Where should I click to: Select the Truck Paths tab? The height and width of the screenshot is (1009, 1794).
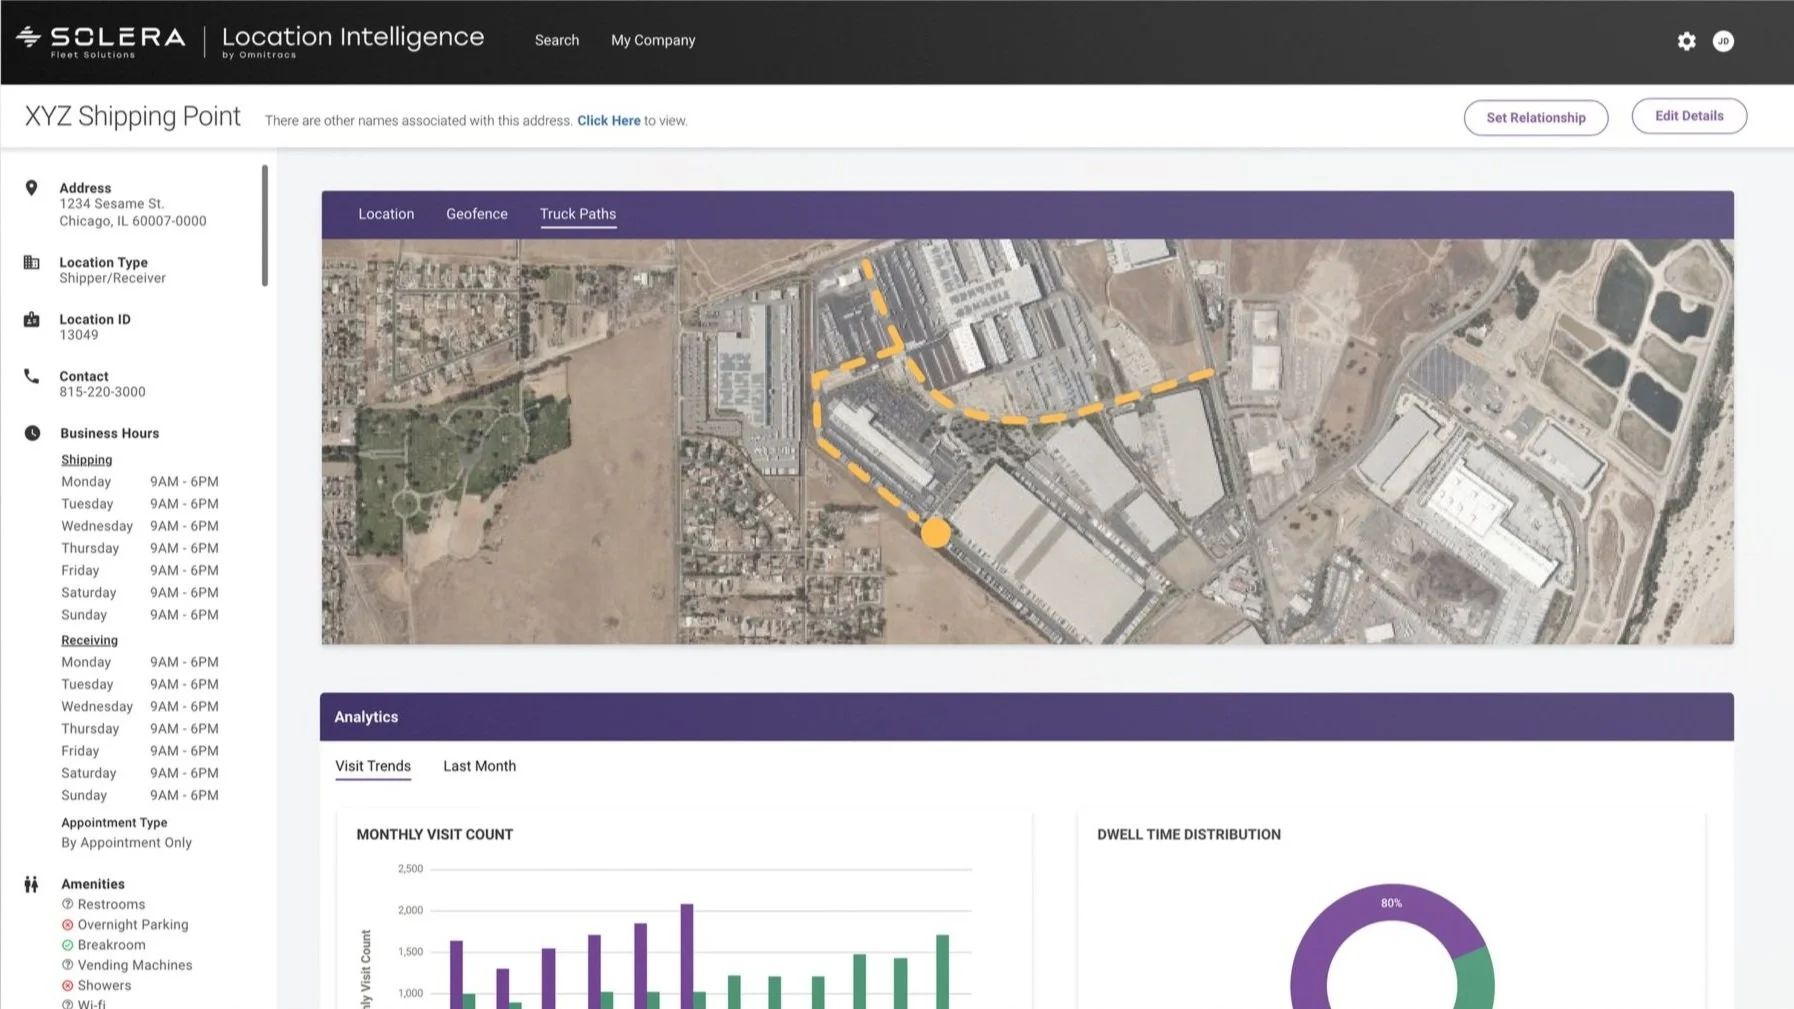578,214
